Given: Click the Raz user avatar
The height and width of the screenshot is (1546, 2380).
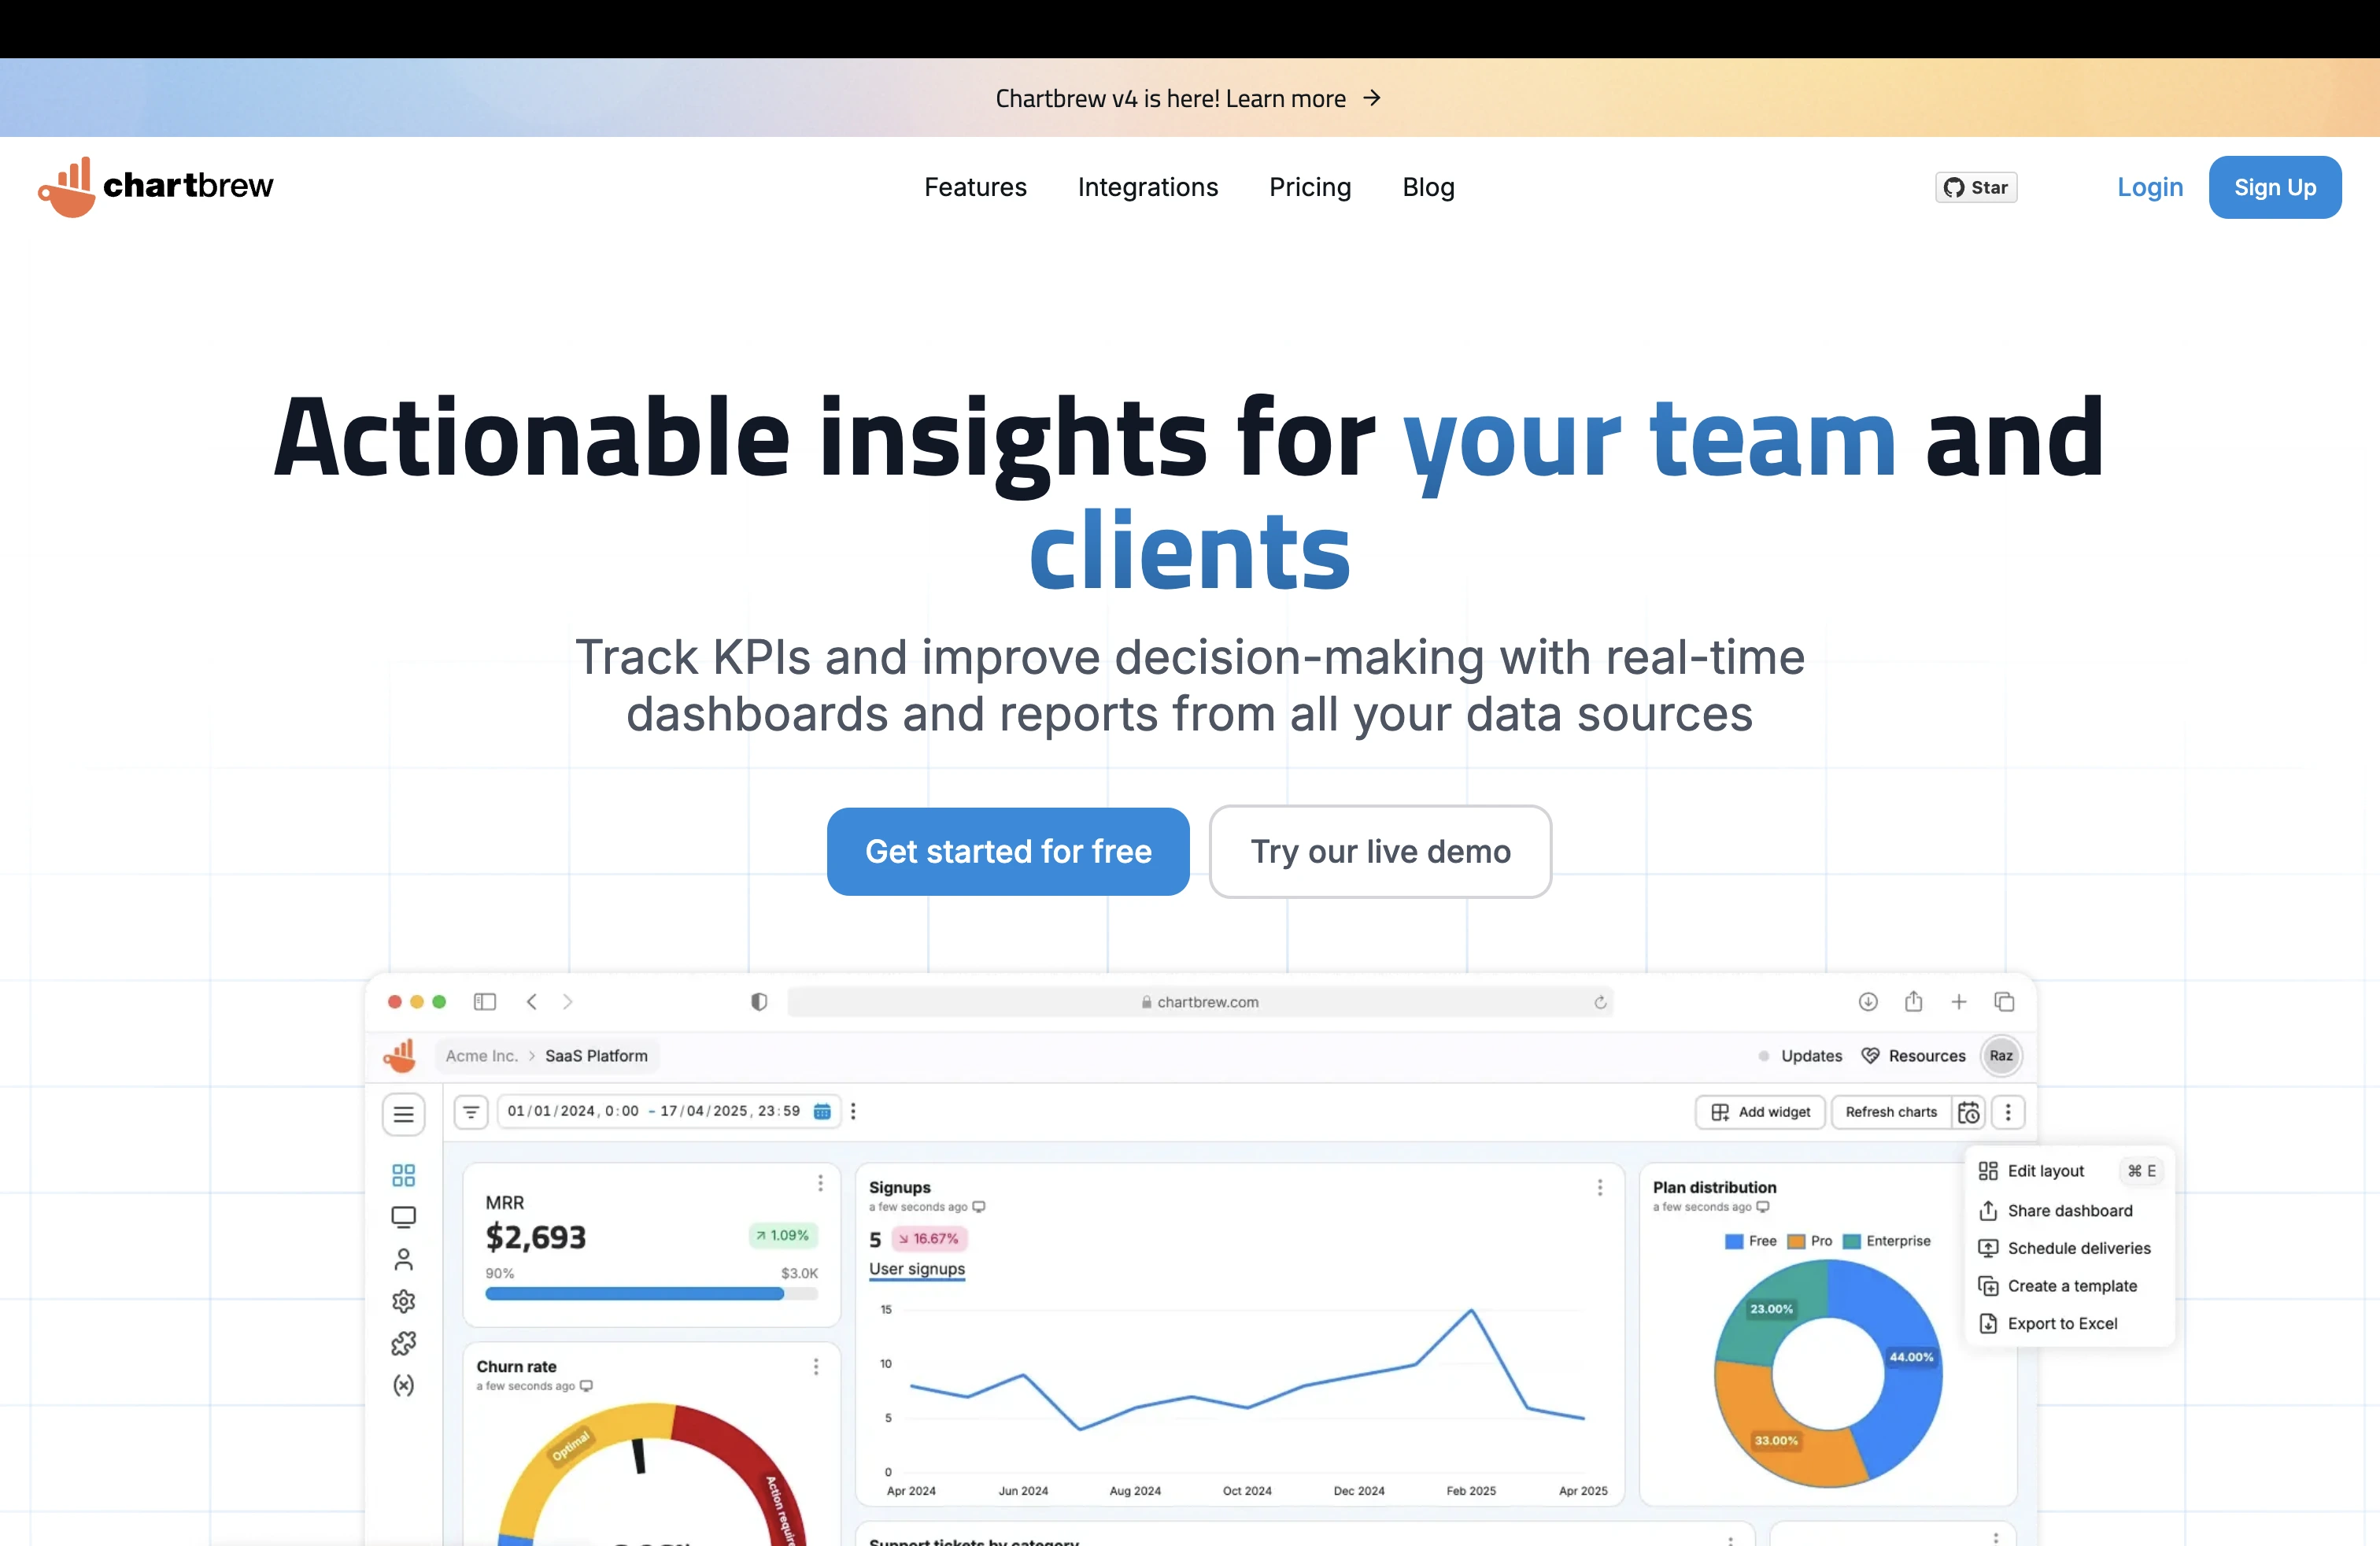Looking at the screenshot, I should (2001, 1055).
